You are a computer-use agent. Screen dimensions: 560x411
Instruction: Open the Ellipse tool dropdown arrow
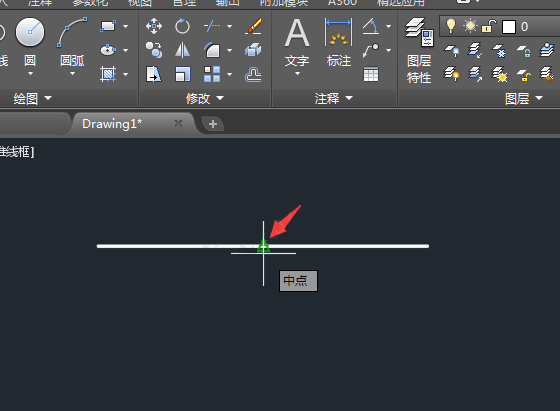pyautogui.click(x=125, y=50)
